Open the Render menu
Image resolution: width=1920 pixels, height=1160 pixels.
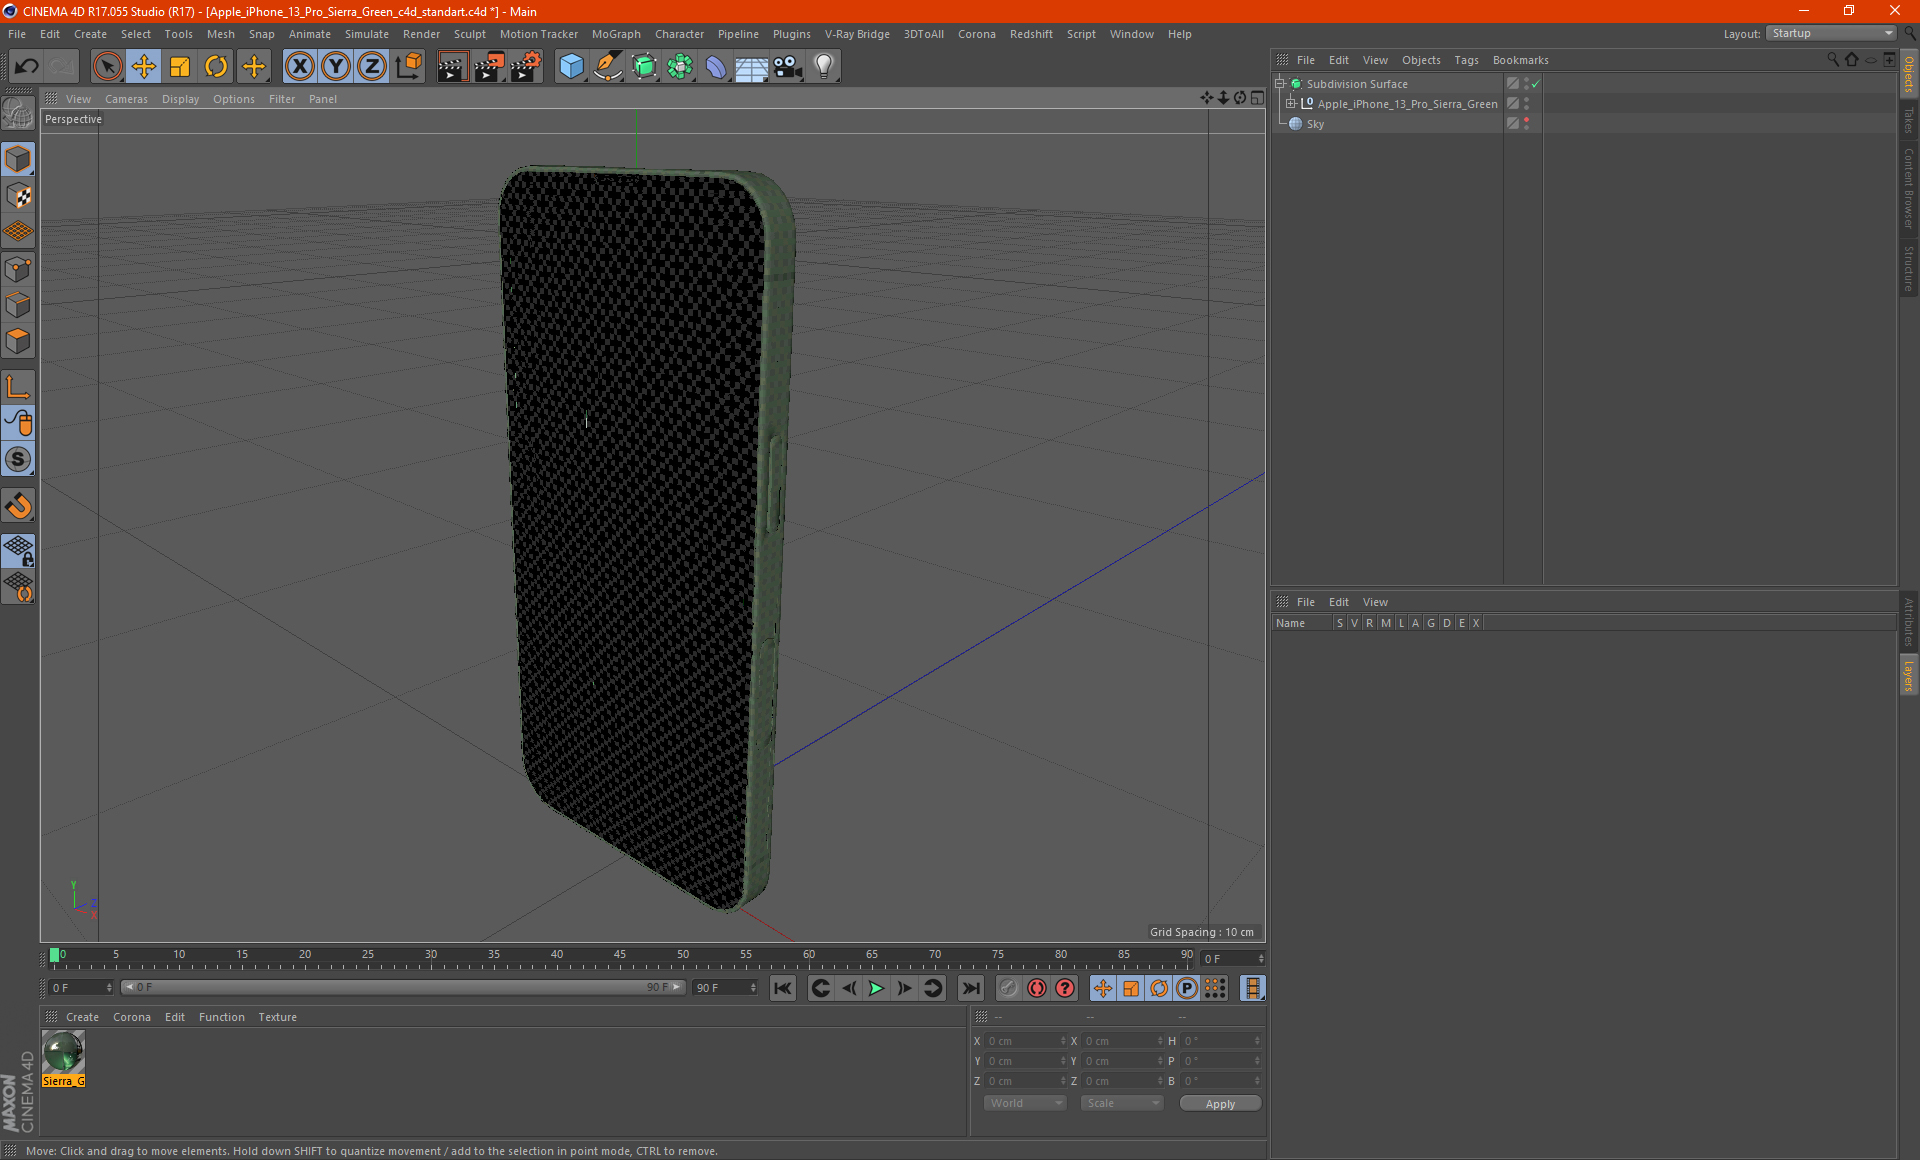click(421, 34)
